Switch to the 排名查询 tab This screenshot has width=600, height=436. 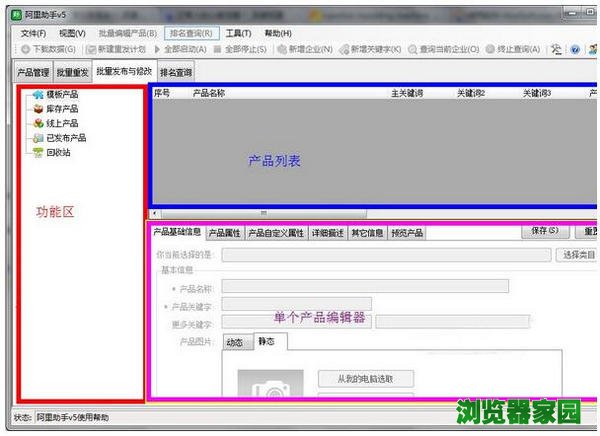point(176,72)
